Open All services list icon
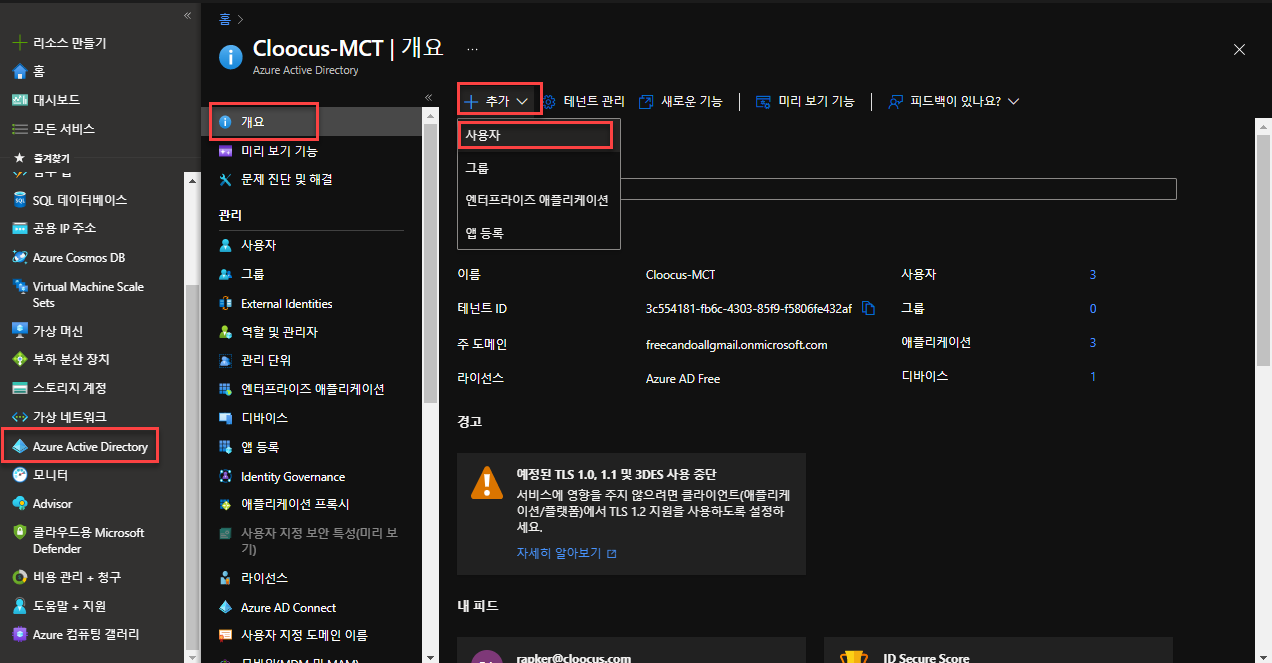Screen dimensions: 1272x663 [19, 129]
